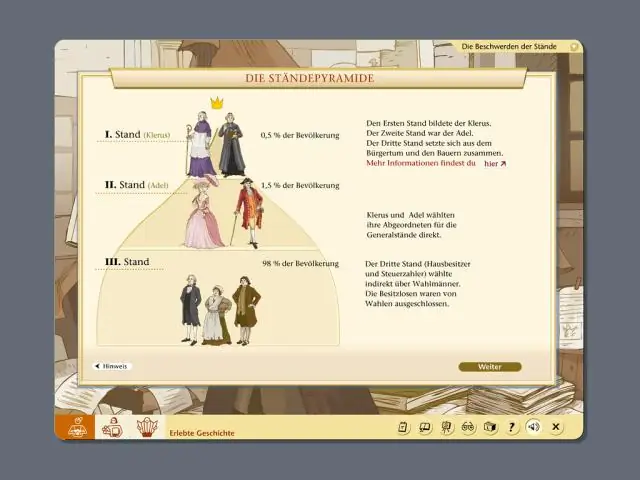Image resolution: width=640 pixels, height=480 pixels.
Task: Open help with the question mark icon
Action: click(x=512, y=427)
